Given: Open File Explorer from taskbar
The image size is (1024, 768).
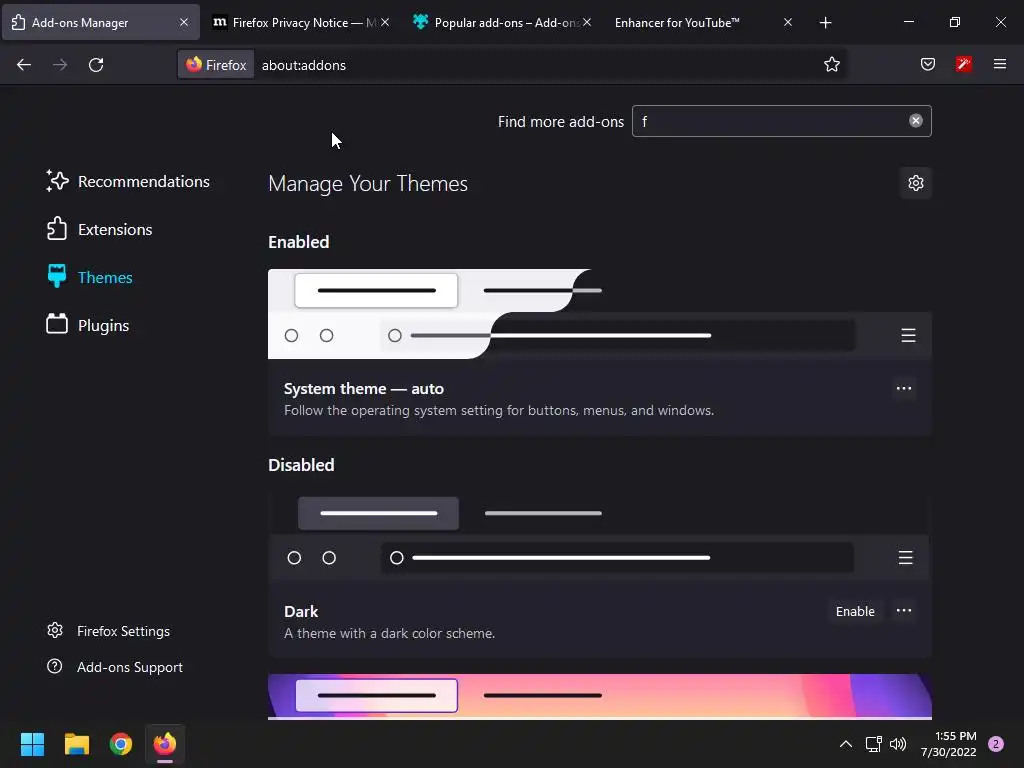Looking at the screenshot, I should pos(76,744).
